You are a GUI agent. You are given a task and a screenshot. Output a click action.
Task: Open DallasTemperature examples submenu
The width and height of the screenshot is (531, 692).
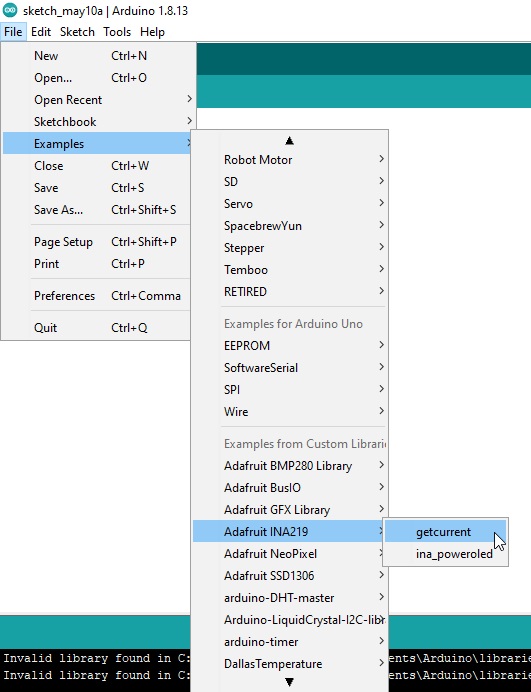click(290, 664)
